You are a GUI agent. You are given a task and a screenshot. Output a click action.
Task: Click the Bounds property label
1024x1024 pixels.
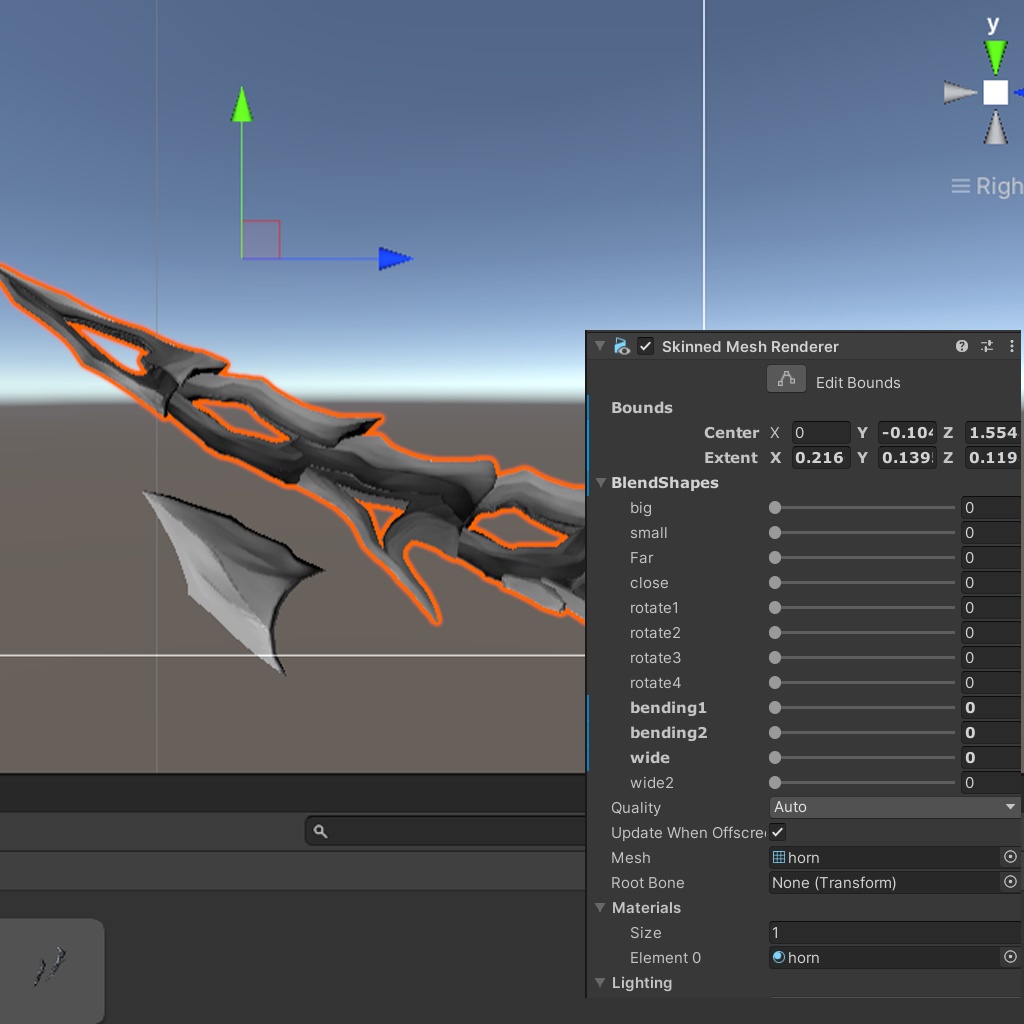(641, 408)
